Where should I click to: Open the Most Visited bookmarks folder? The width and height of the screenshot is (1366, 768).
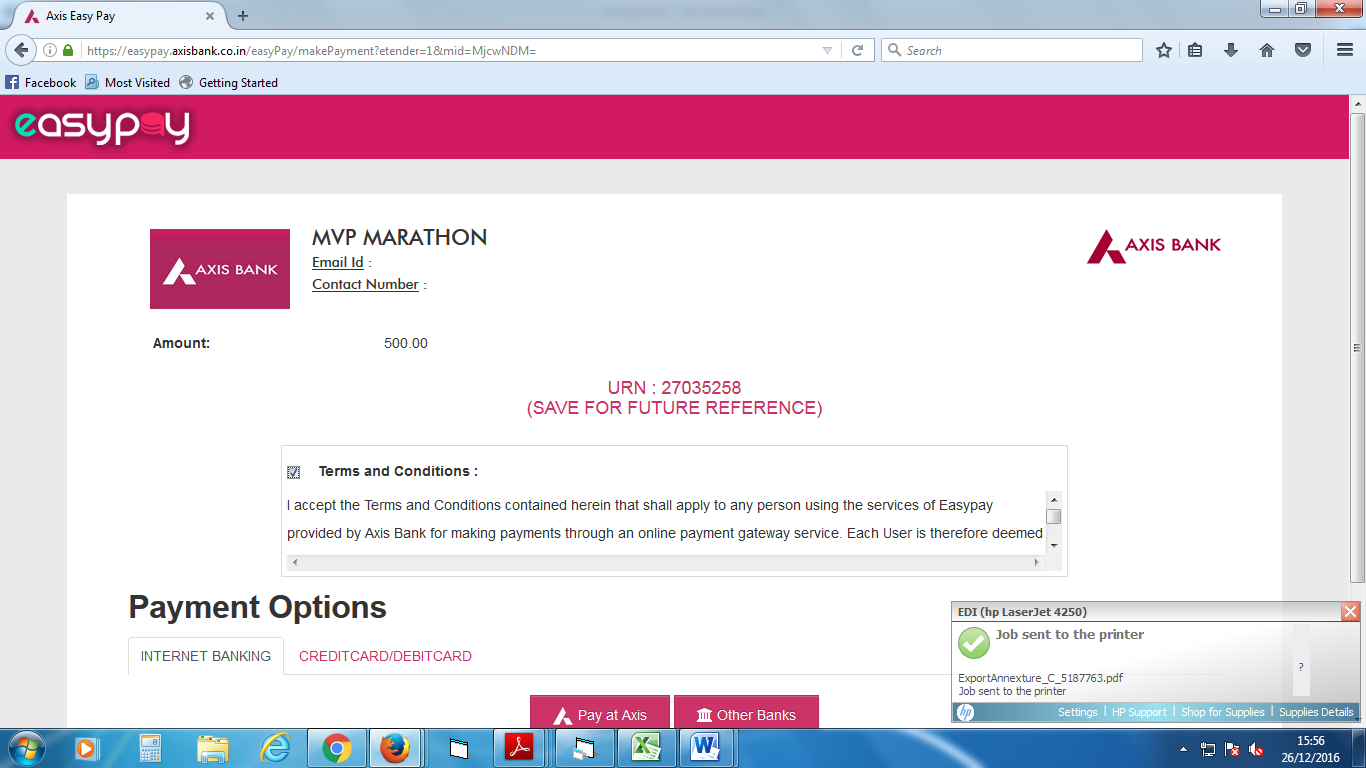pyautogui.click(x=127, y=83)
